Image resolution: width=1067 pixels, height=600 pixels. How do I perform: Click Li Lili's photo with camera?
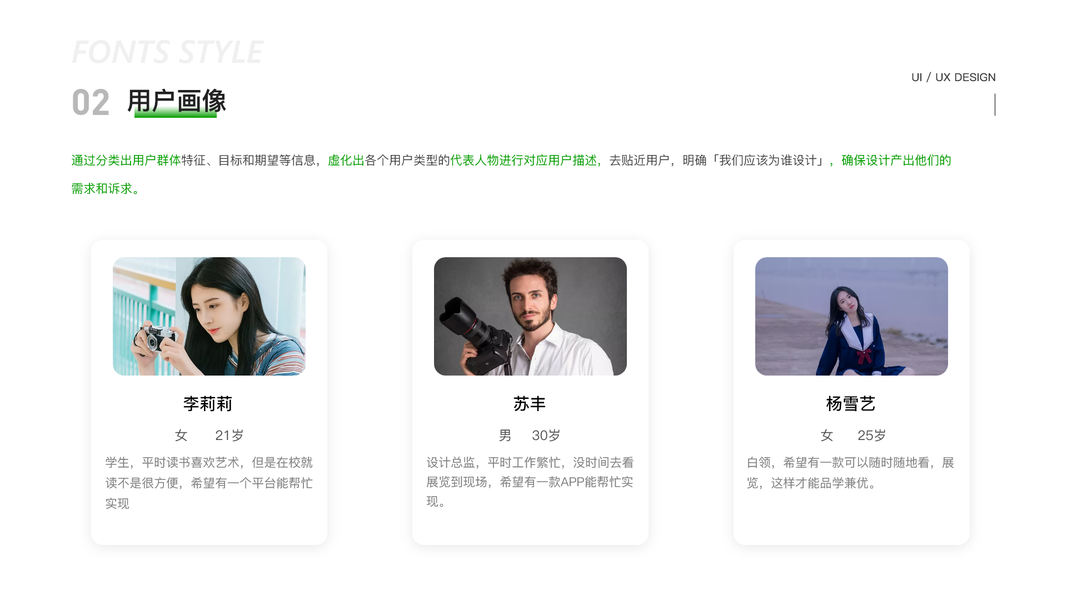tap(209, 316)
